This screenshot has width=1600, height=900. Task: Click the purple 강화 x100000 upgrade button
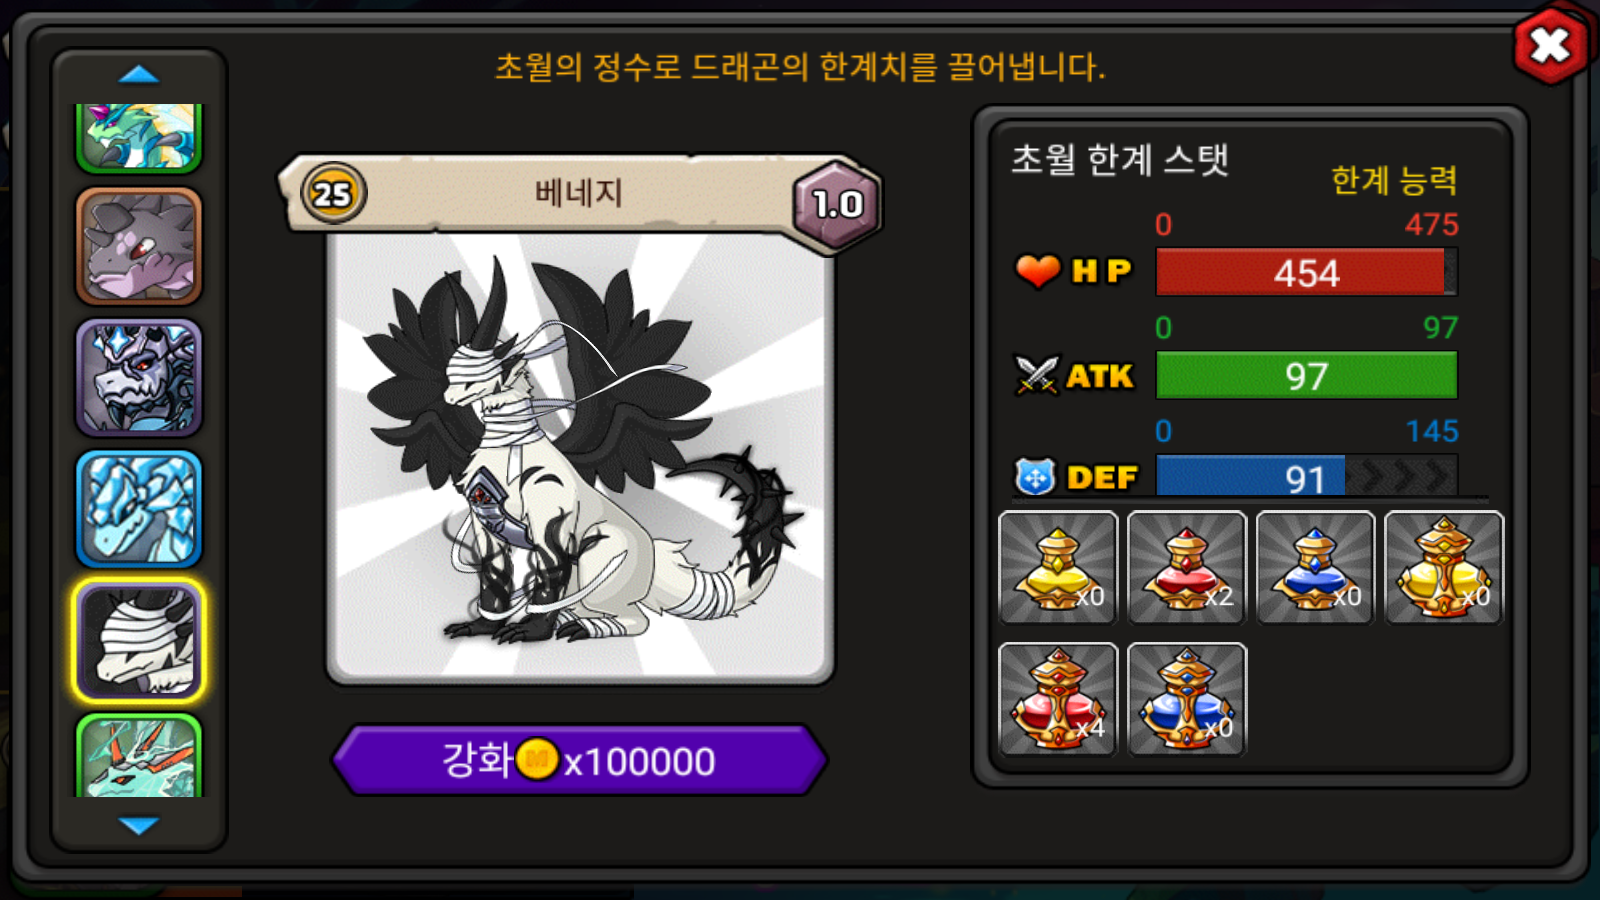click(580, 761)
